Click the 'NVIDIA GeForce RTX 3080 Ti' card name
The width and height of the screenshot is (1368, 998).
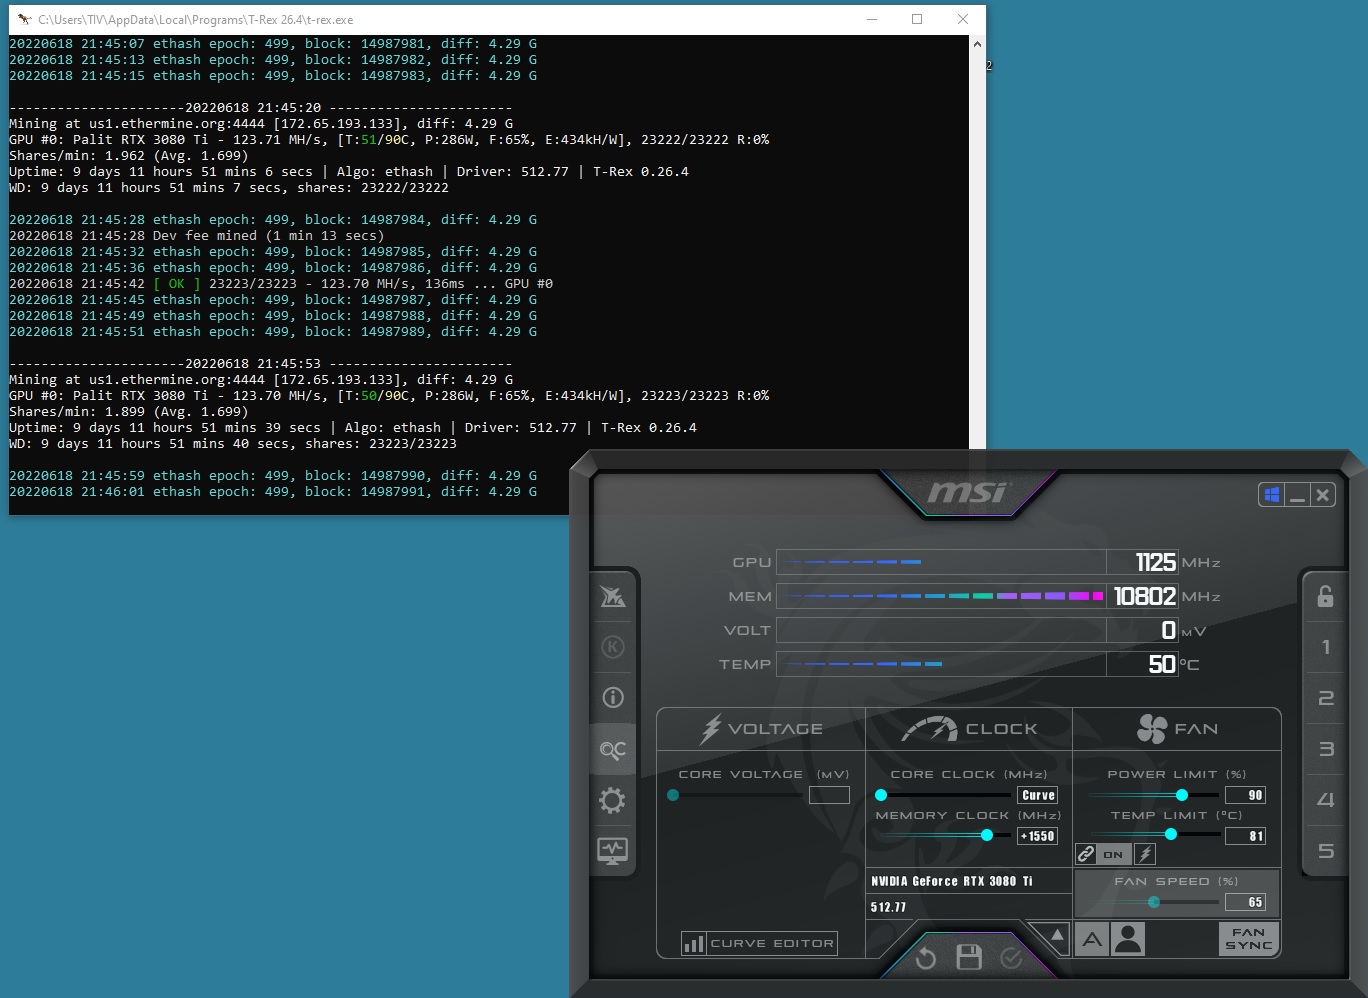(x=952, y=881)
